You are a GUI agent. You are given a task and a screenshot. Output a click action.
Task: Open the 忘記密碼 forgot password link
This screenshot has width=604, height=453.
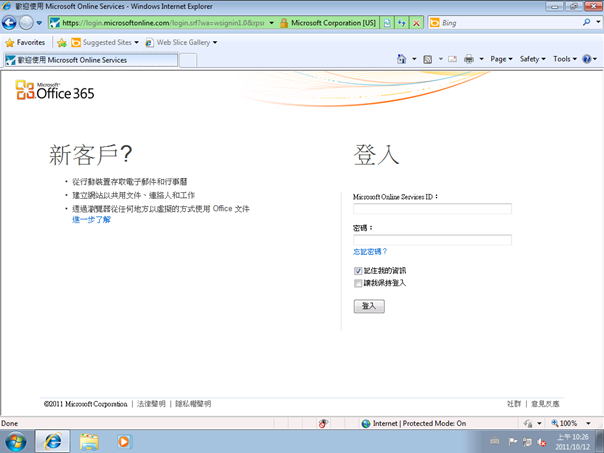click(370, 252)
